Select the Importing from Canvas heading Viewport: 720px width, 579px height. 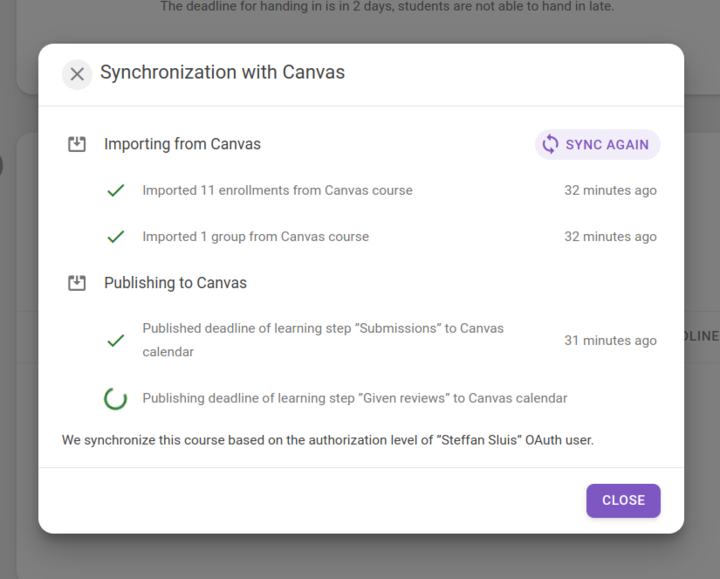[x=182, y=144]
